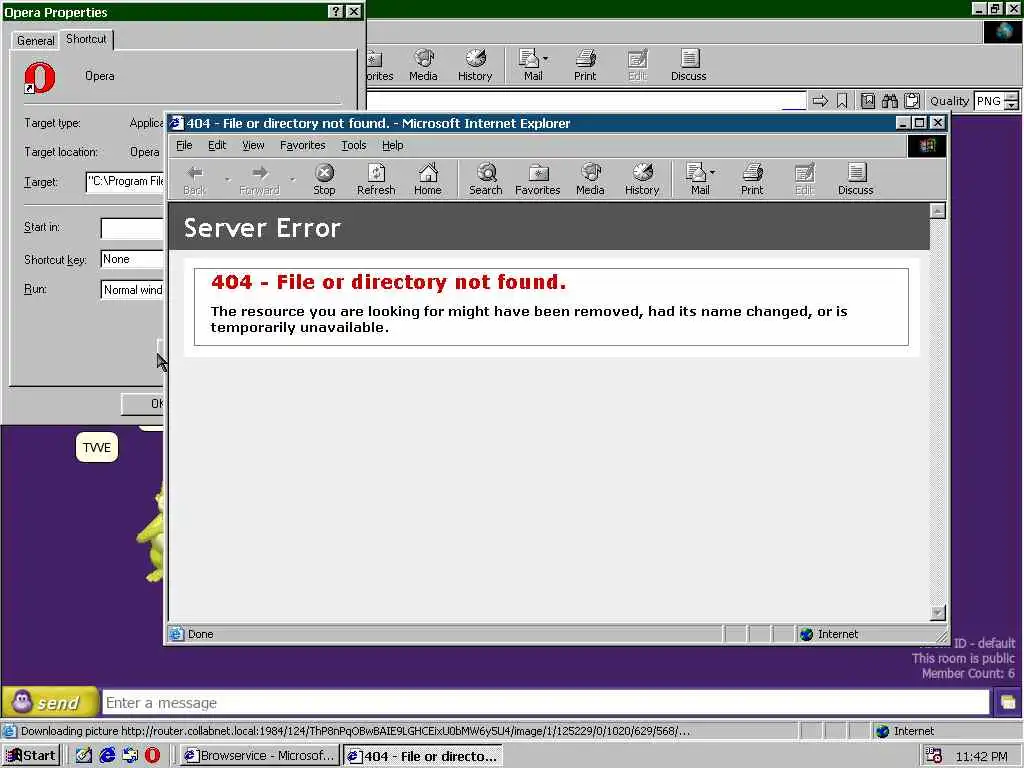Viewport: 1024px width, 768px height.
Task: Click Discuss icon in the background browser toolbar
Action: 688,65
